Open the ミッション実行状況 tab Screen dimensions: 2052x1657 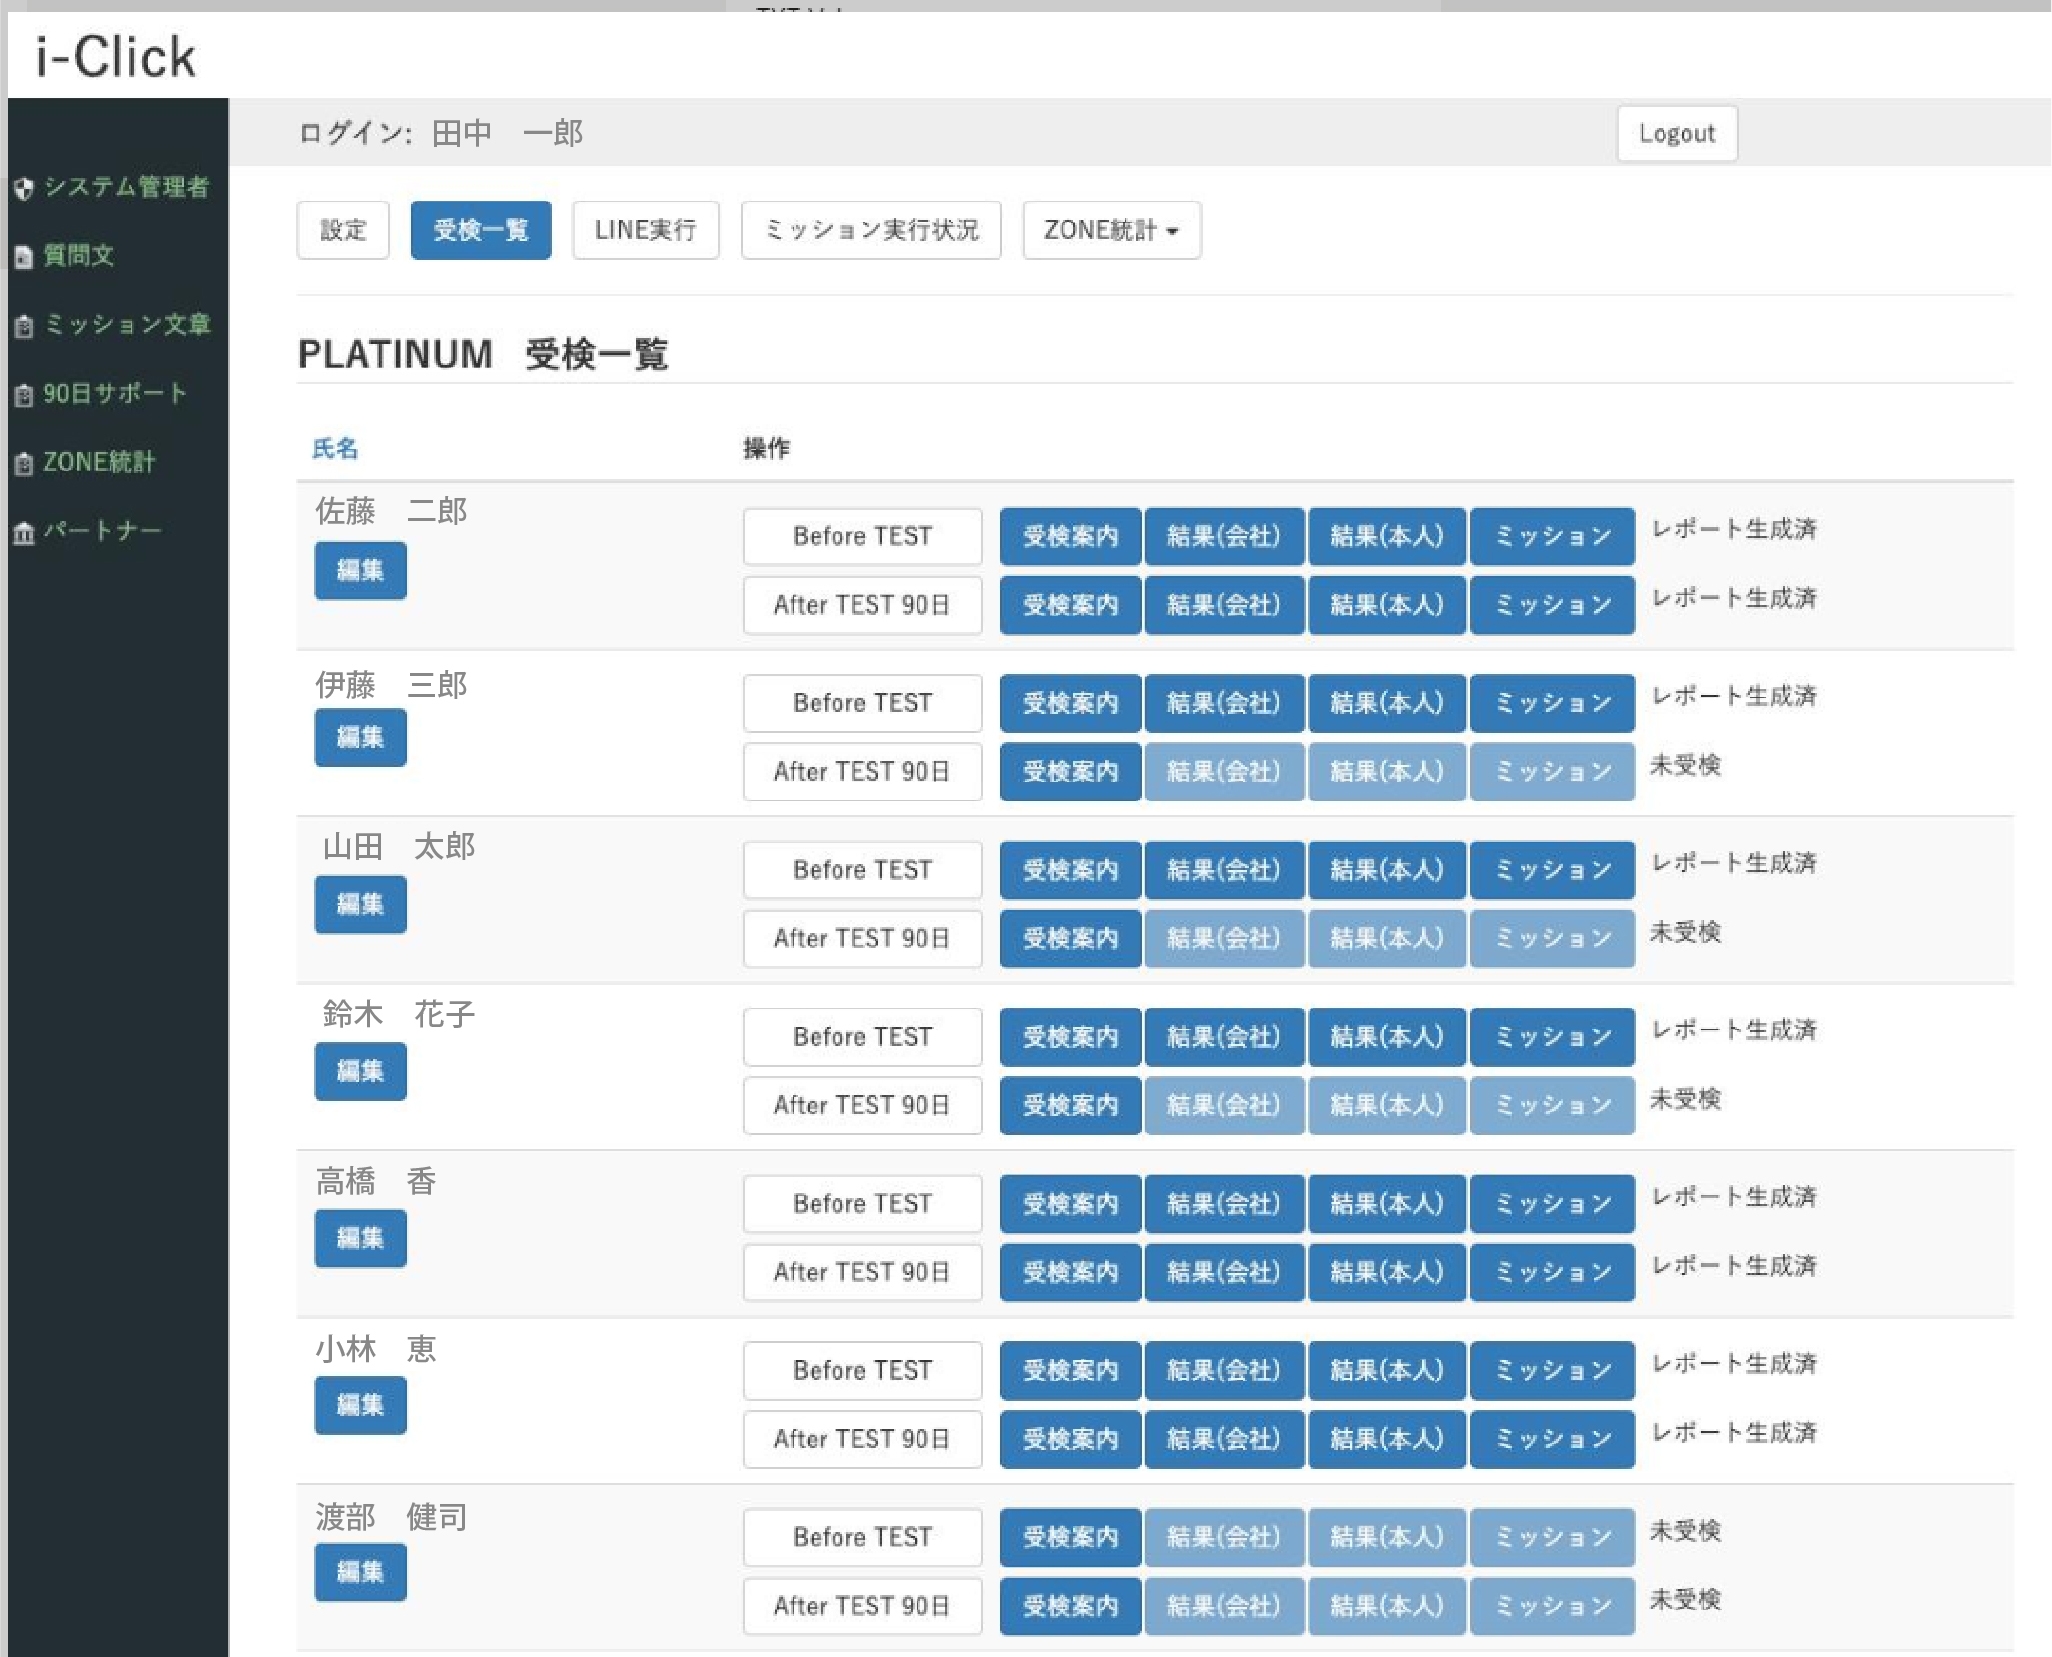tap(870, 230)
